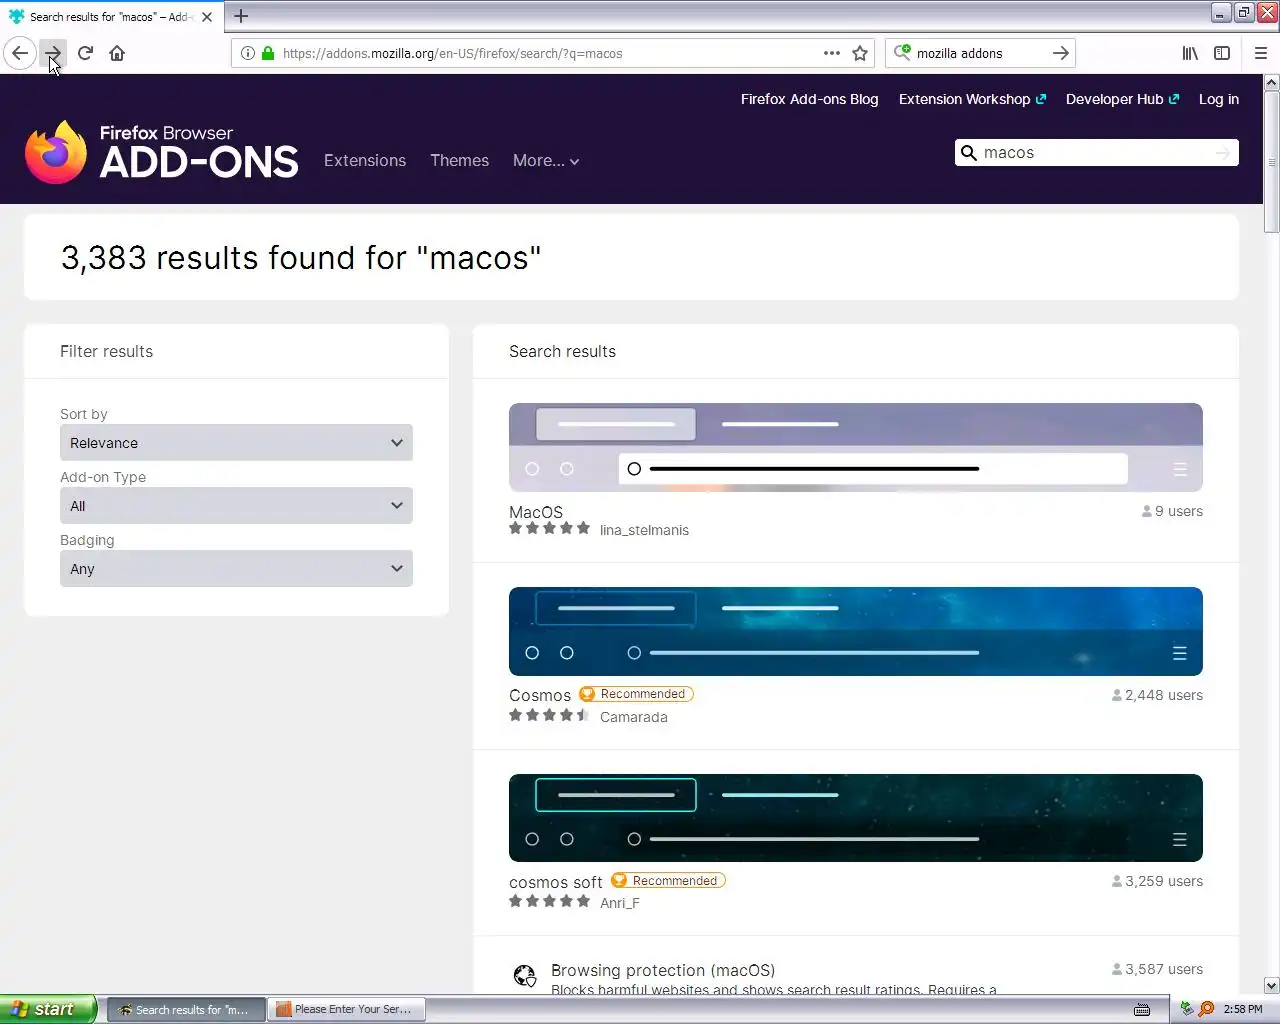Open Developer Hub link
The image size is (1280, 1024).
click(x=1122, y=99)
